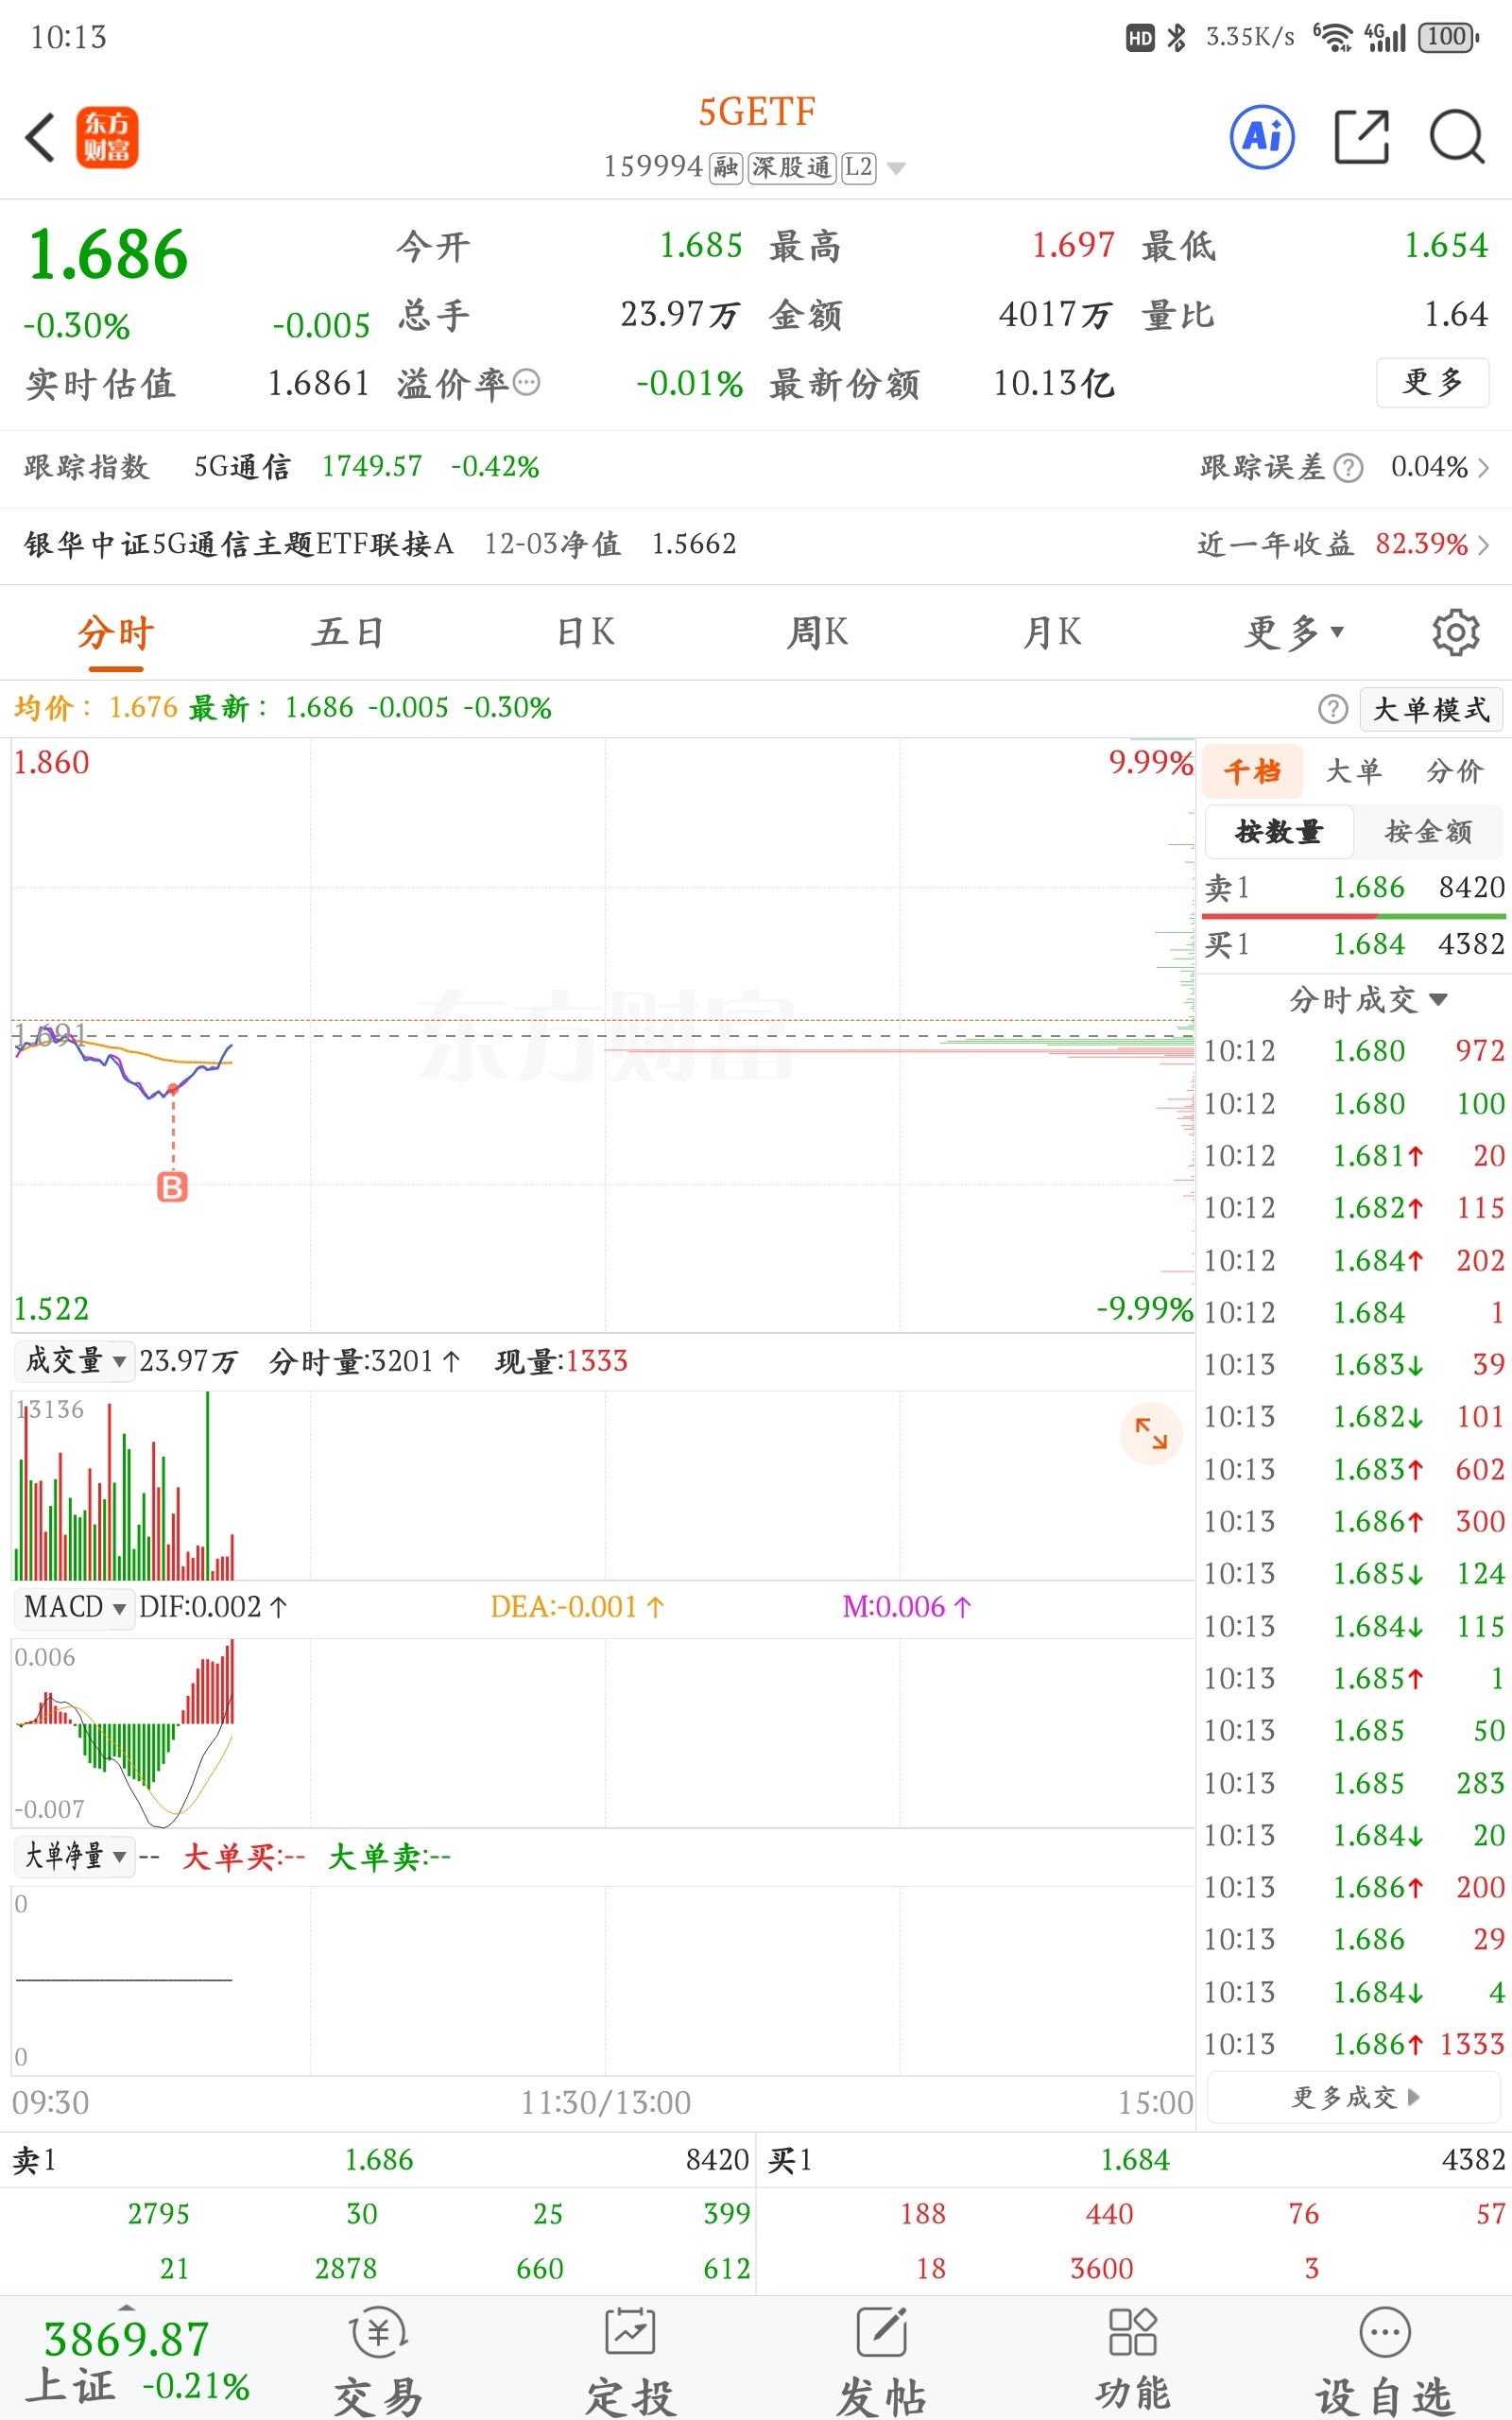
Task: Open MACD indicator dropdown
Action: point(73,1607)
